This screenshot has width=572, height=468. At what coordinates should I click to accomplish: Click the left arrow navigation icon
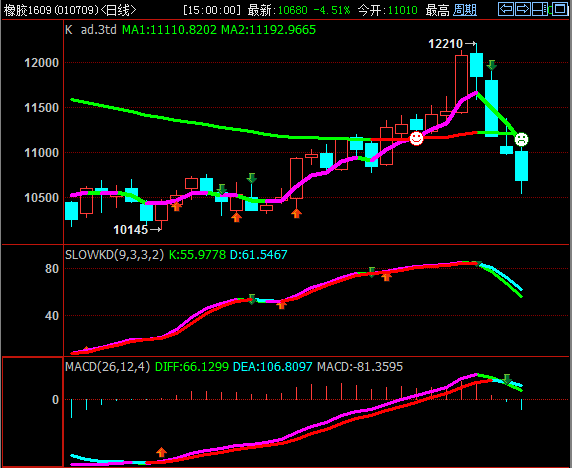[x=506, y=9]
